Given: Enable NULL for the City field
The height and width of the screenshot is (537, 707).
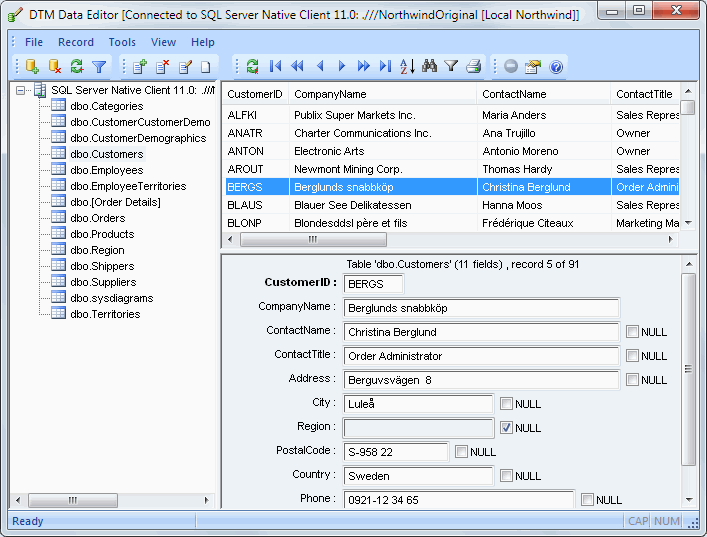Looking at the screenshot, I should point(506,404).
